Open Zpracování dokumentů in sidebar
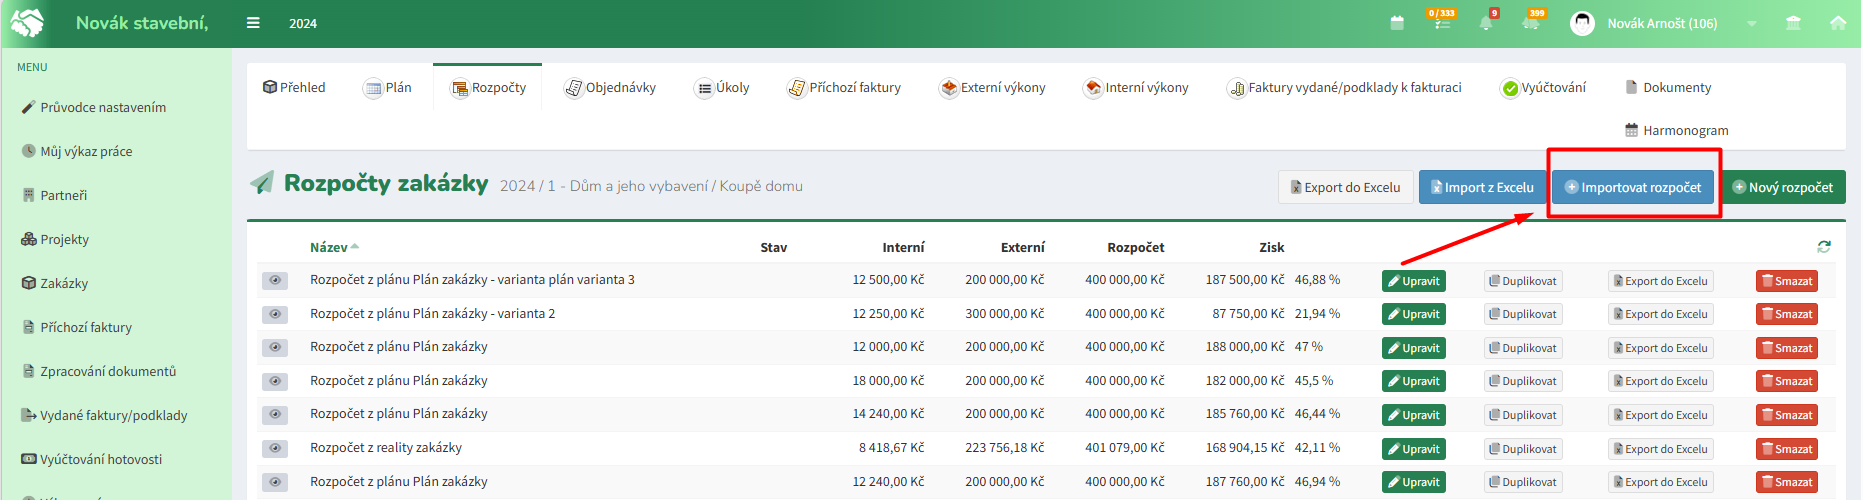 (99, 371)
